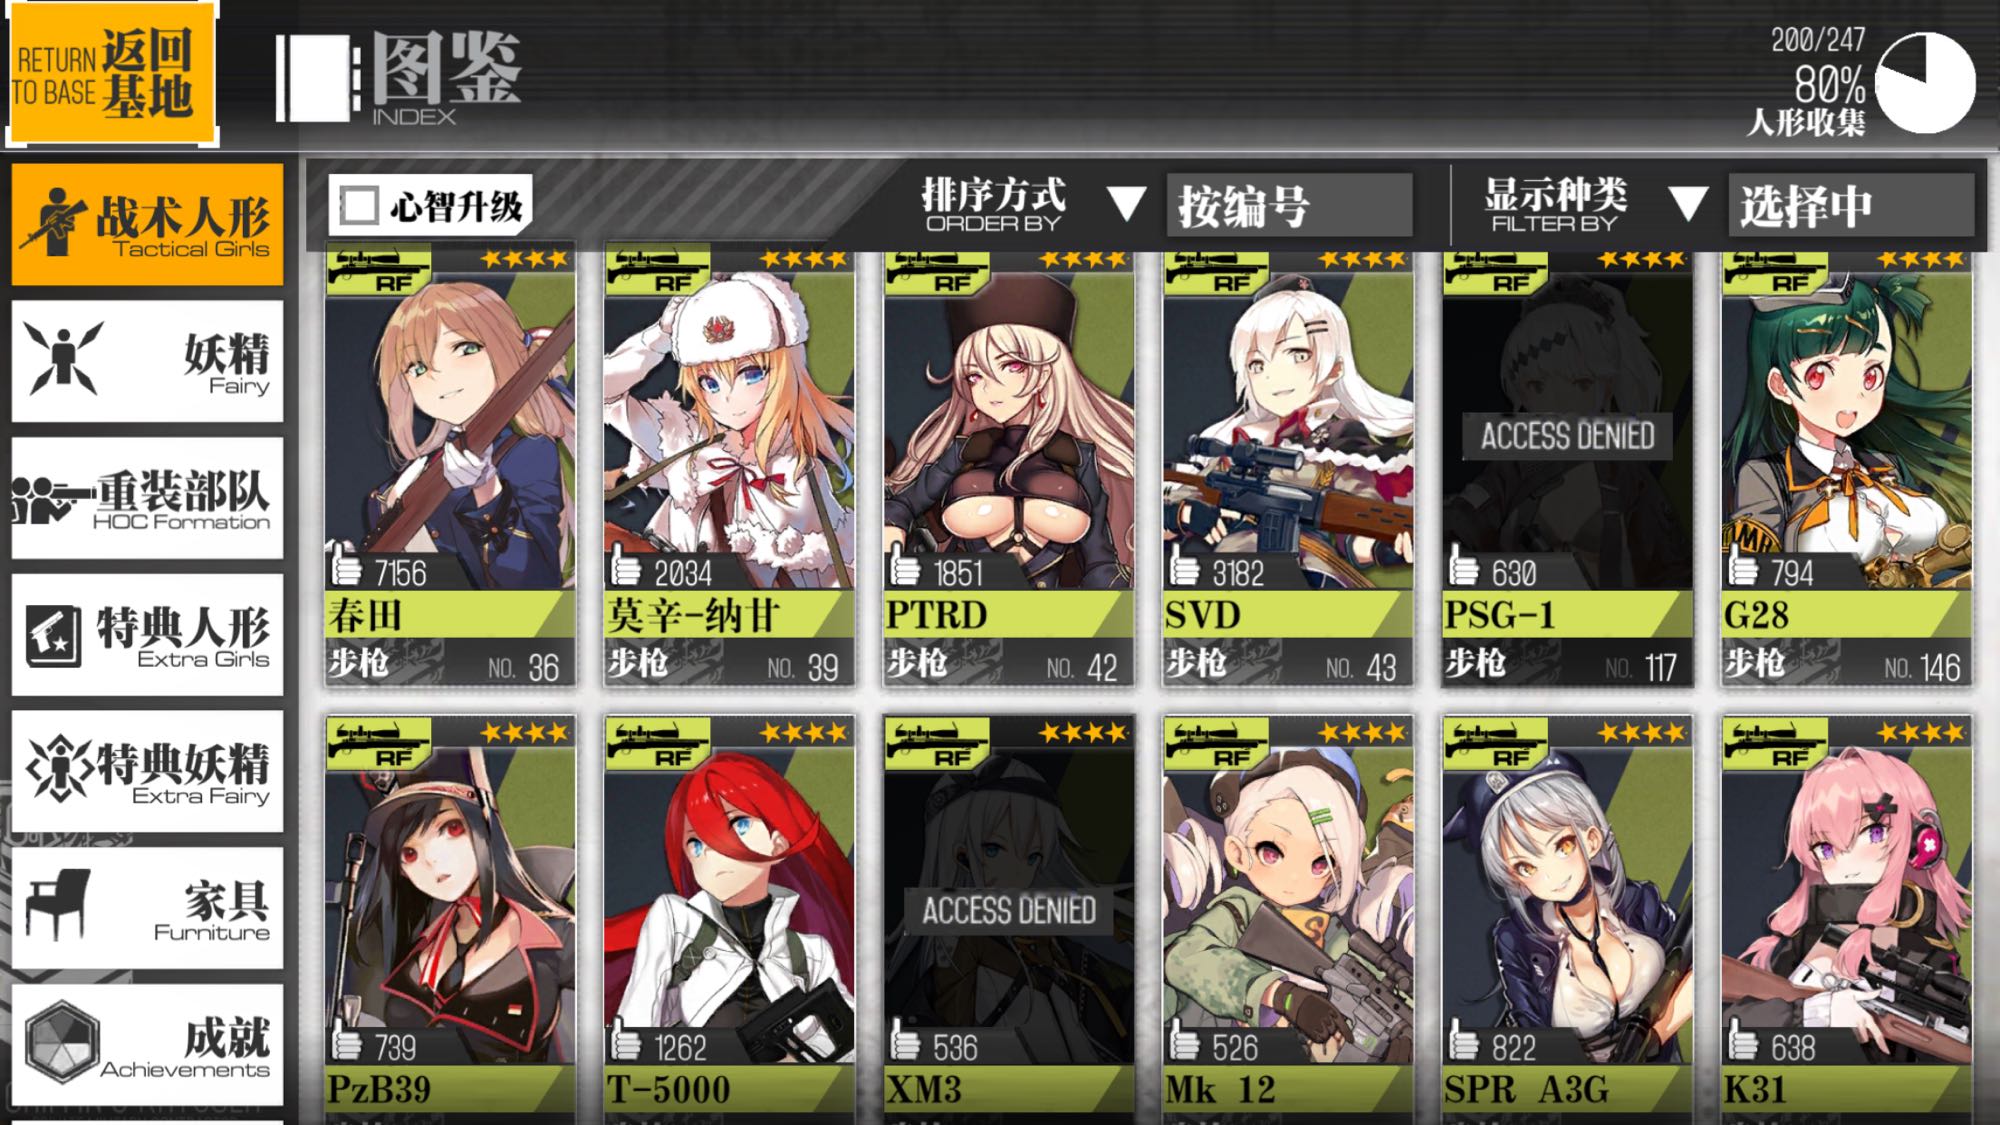This screenshot has height=1125, width=2000.
Task: Click the Extra Fairy emblem icon
Action: click(60, 769)
